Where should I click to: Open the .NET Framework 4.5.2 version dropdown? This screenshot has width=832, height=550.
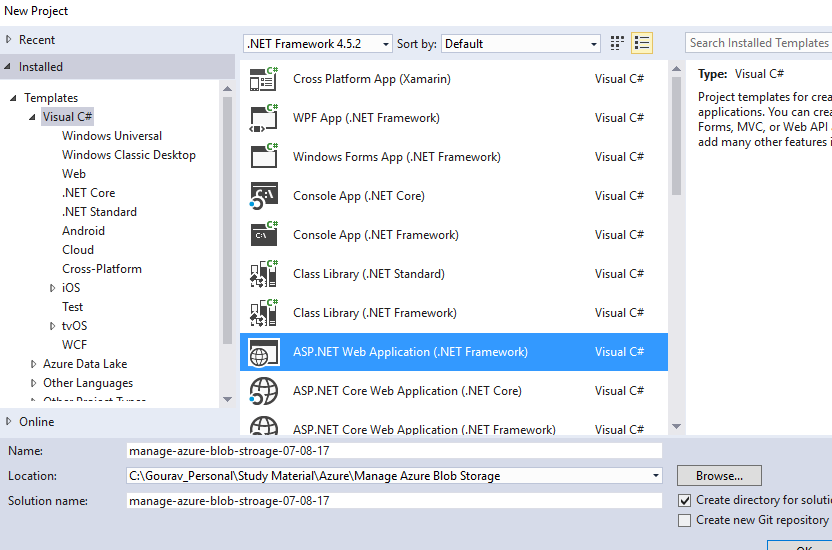317,43
